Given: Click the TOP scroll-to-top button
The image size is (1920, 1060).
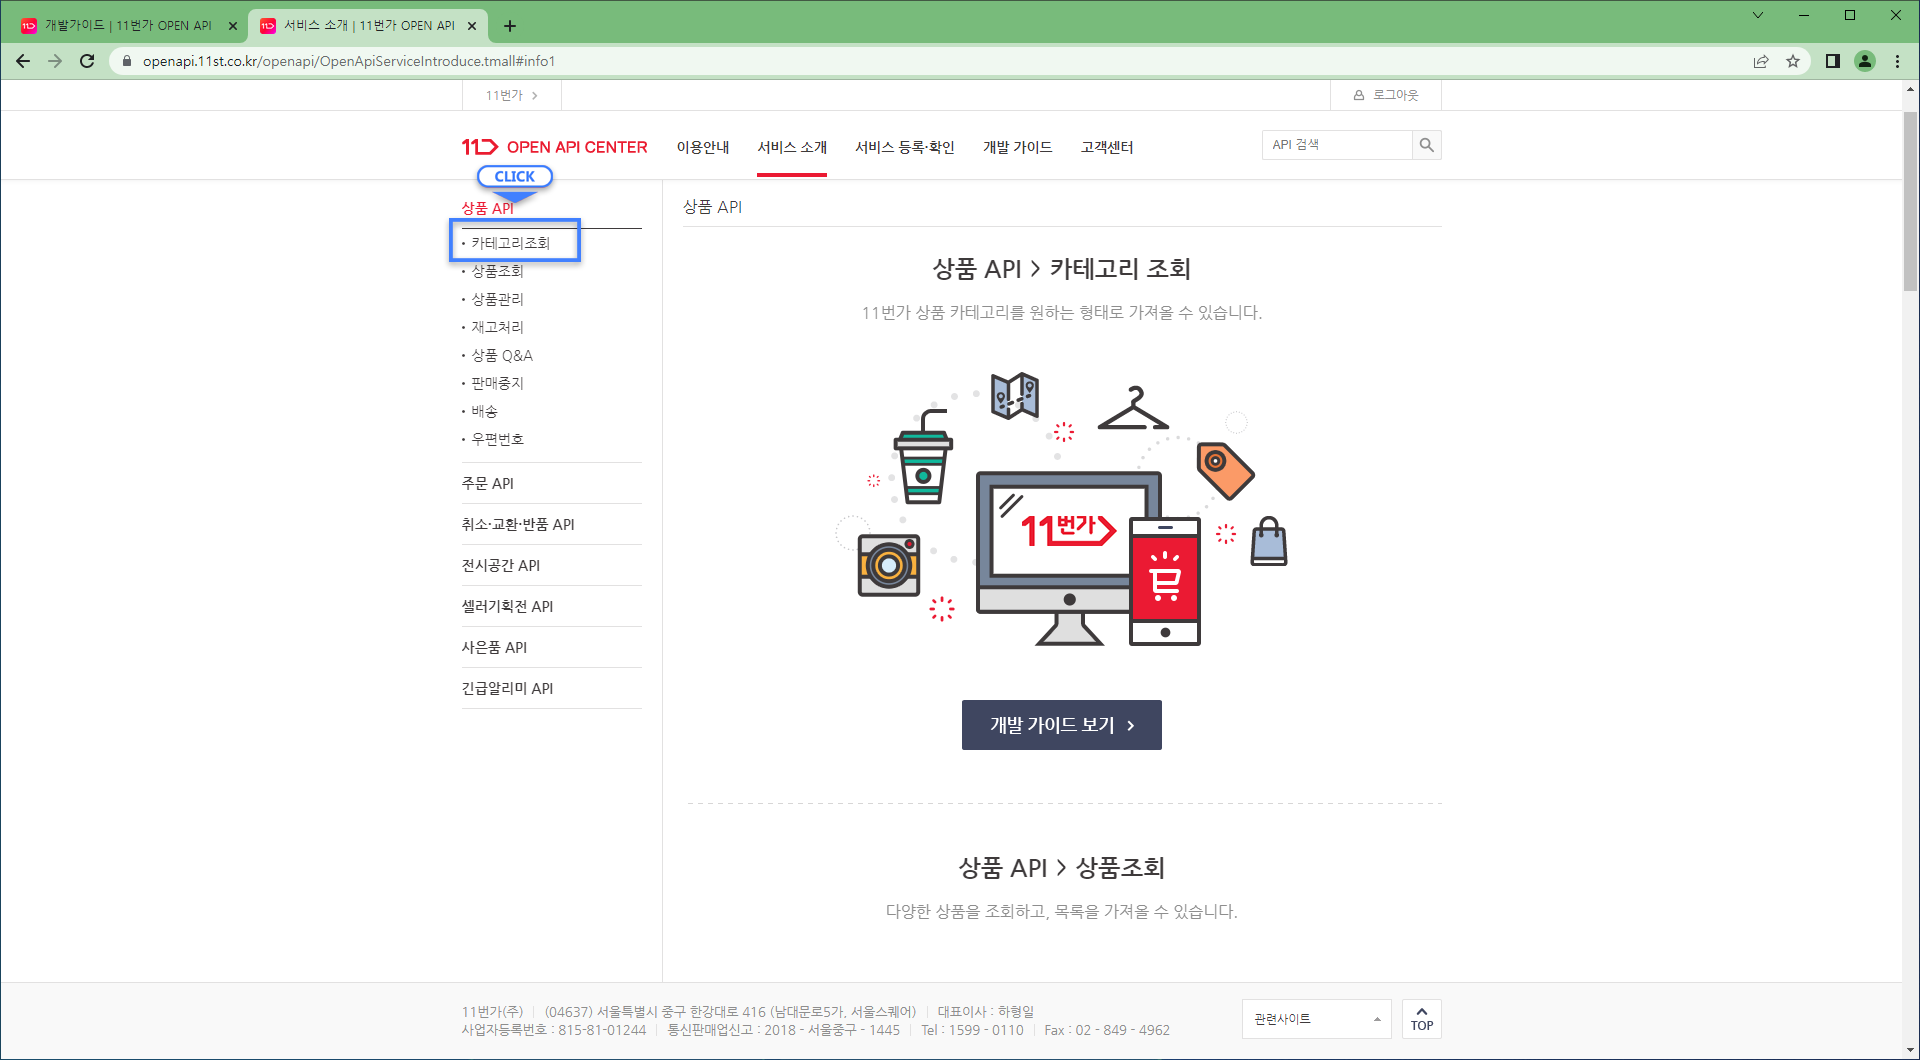Looking at the screenshot, I should (x=1422, y=1019).
